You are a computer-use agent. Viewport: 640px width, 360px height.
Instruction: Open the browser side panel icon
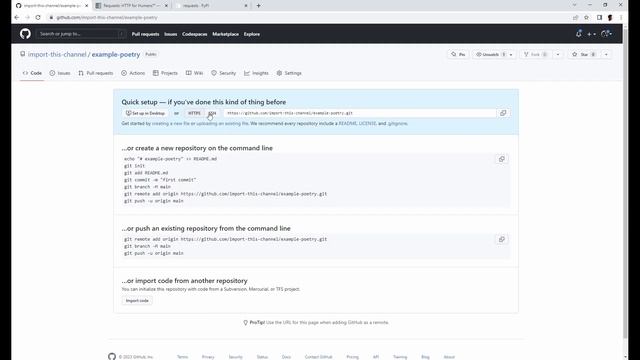(599, 18)
